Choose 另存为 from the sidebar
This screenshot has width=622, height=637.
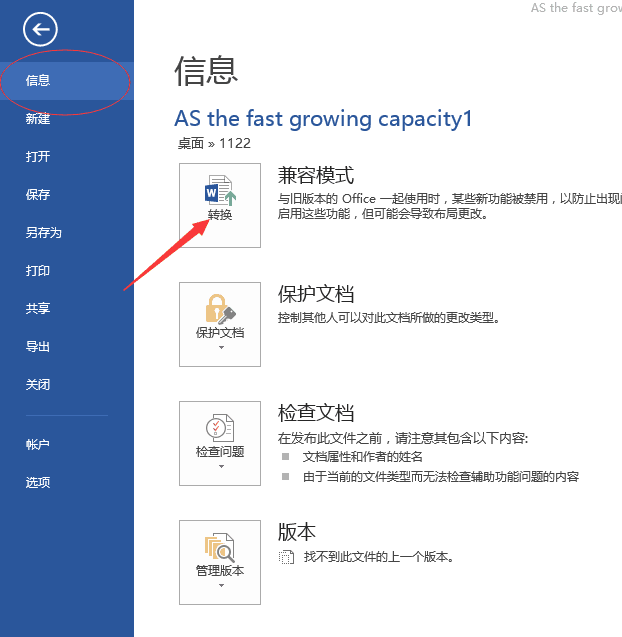[67, 233]
